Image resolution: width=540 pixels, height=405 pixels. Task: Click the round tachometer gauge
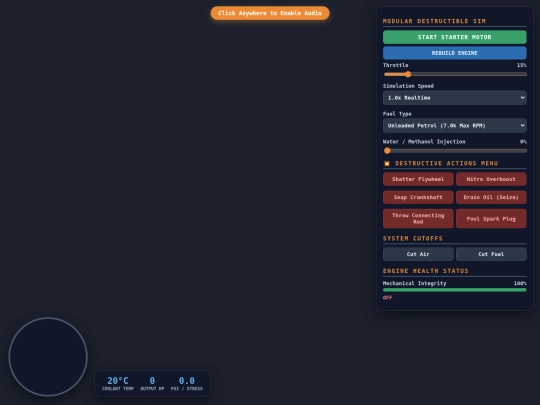pyautogui.click(x=48, y=357)
